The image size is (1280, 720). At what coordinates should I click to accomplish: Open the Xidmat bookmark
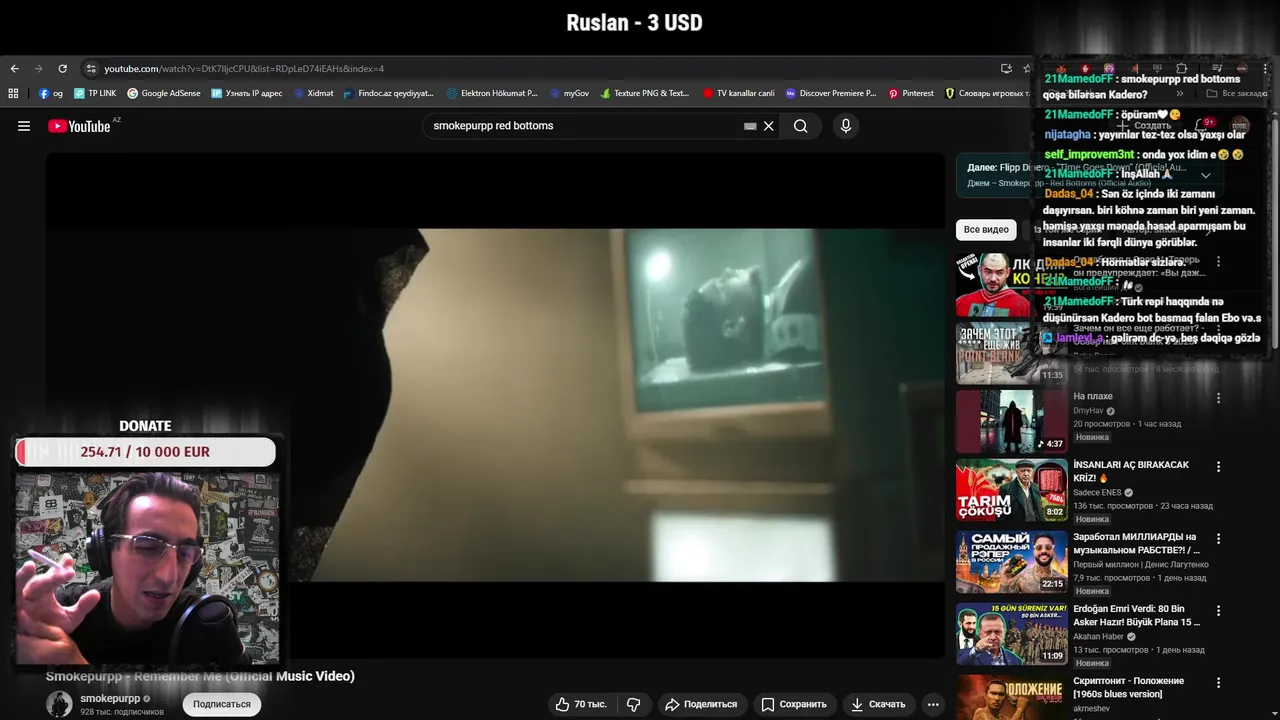tap(313, 93)
